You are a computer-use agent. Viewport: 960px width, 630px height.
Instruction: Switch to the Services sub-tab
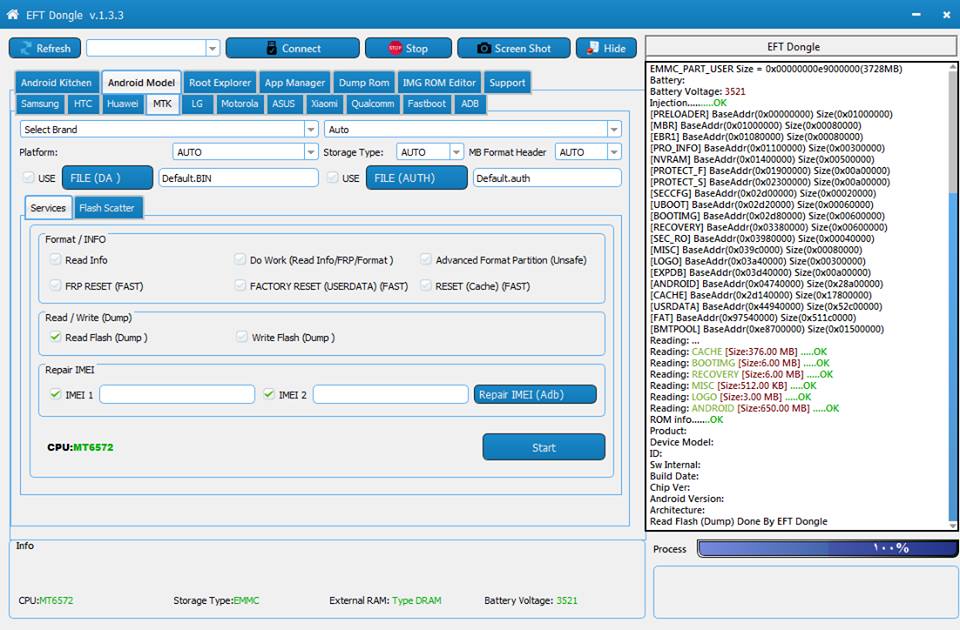pos(48,208)
